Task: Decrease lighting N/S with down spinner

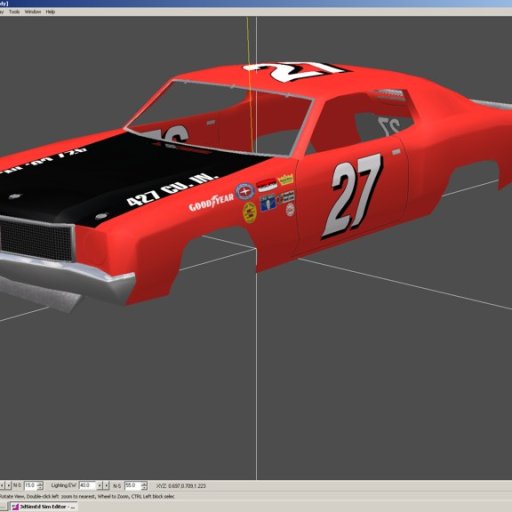Action: [144, 488]
